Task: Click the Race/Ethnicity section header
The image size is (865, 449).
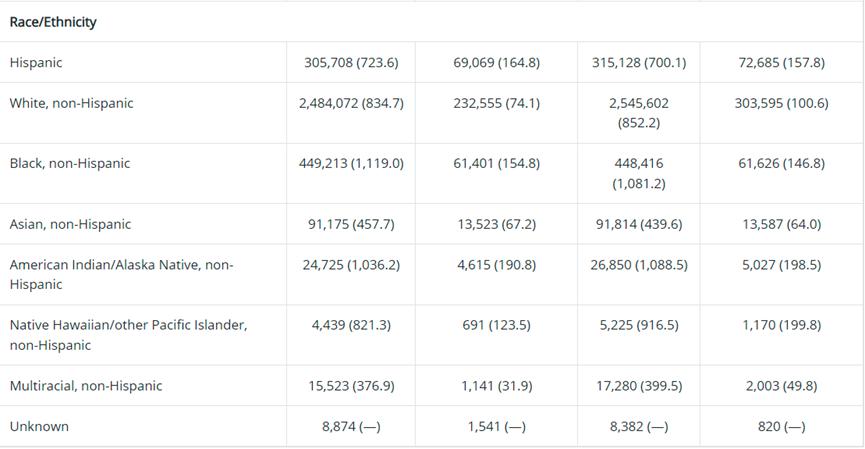Action: pyautogui.click(x=53, y=21)
